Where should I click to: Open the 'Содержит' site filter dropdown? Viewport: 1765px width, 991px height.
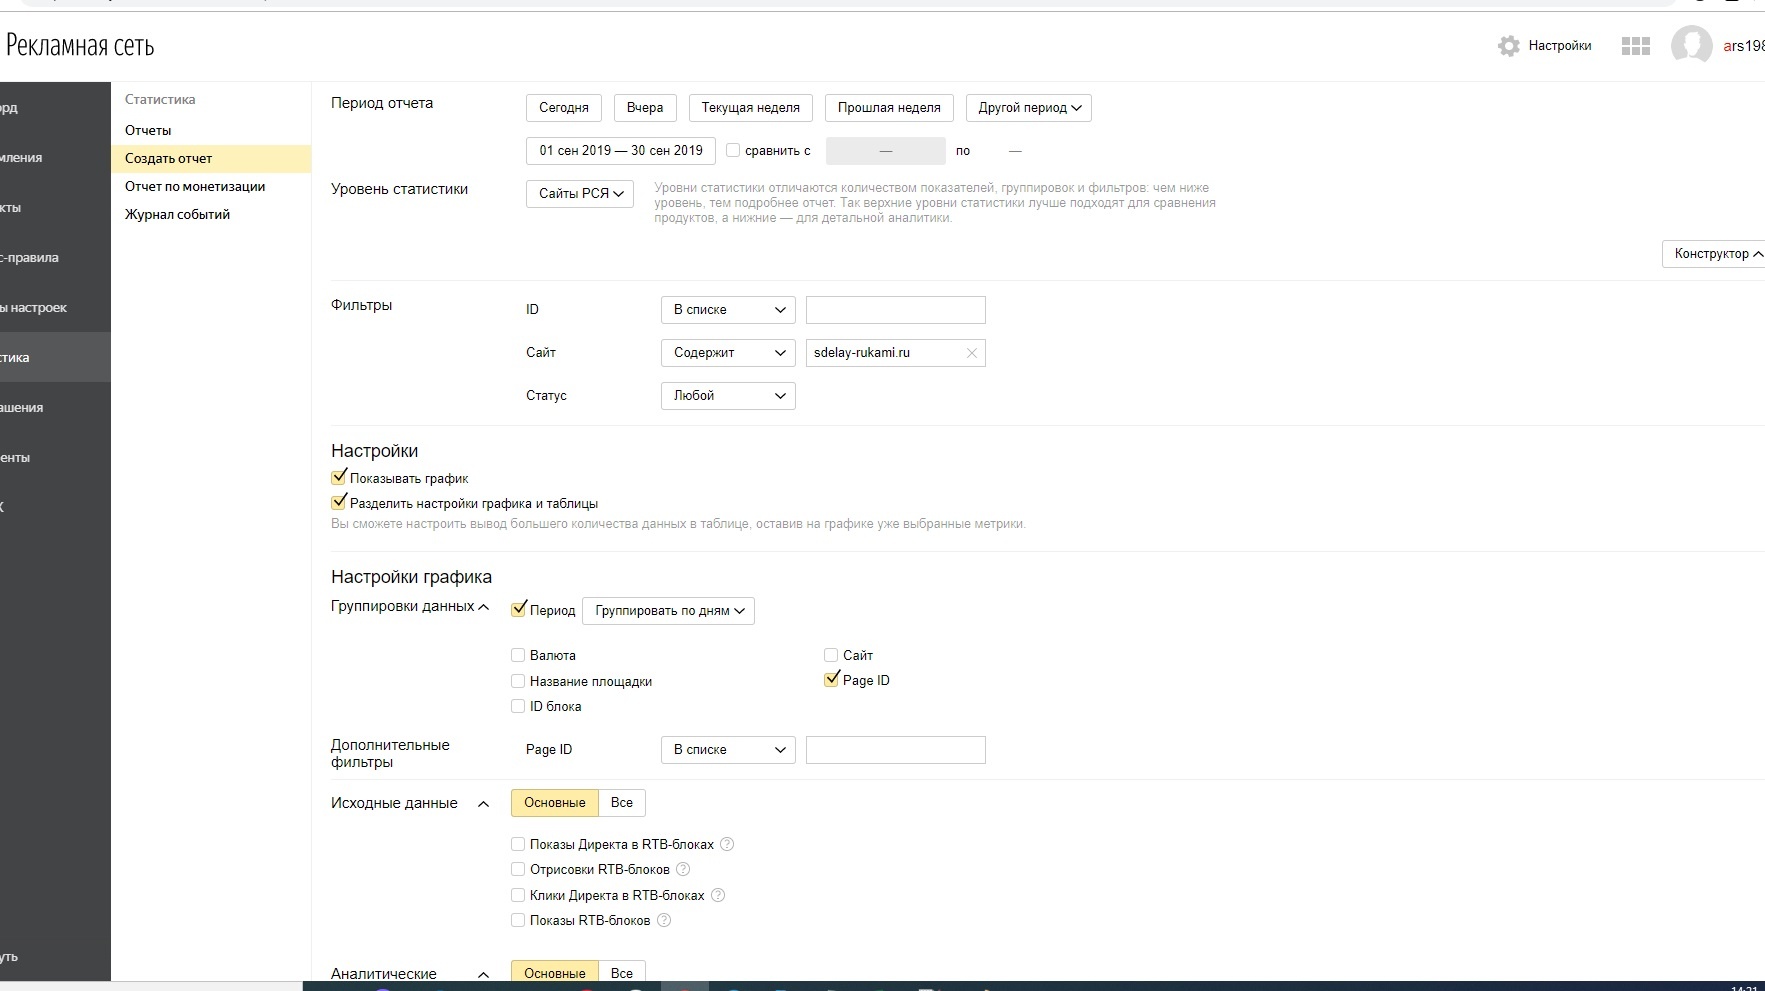click(x=728, y=353)
